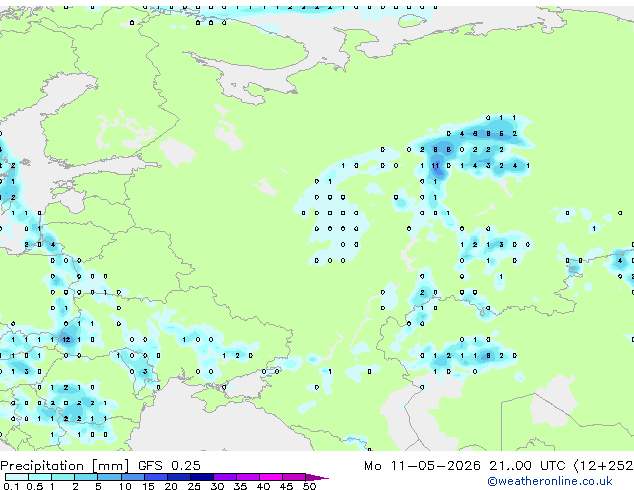The height and width of the screenshot is (490, 634).
Task: Click the 1–2 mm legend color segment
Action: [63, 477]
